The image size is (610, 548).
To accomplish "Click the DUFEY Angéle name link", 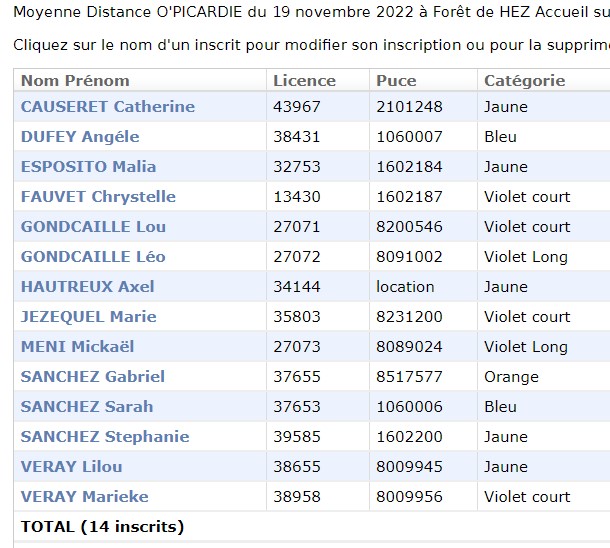I will click(80, 137).
